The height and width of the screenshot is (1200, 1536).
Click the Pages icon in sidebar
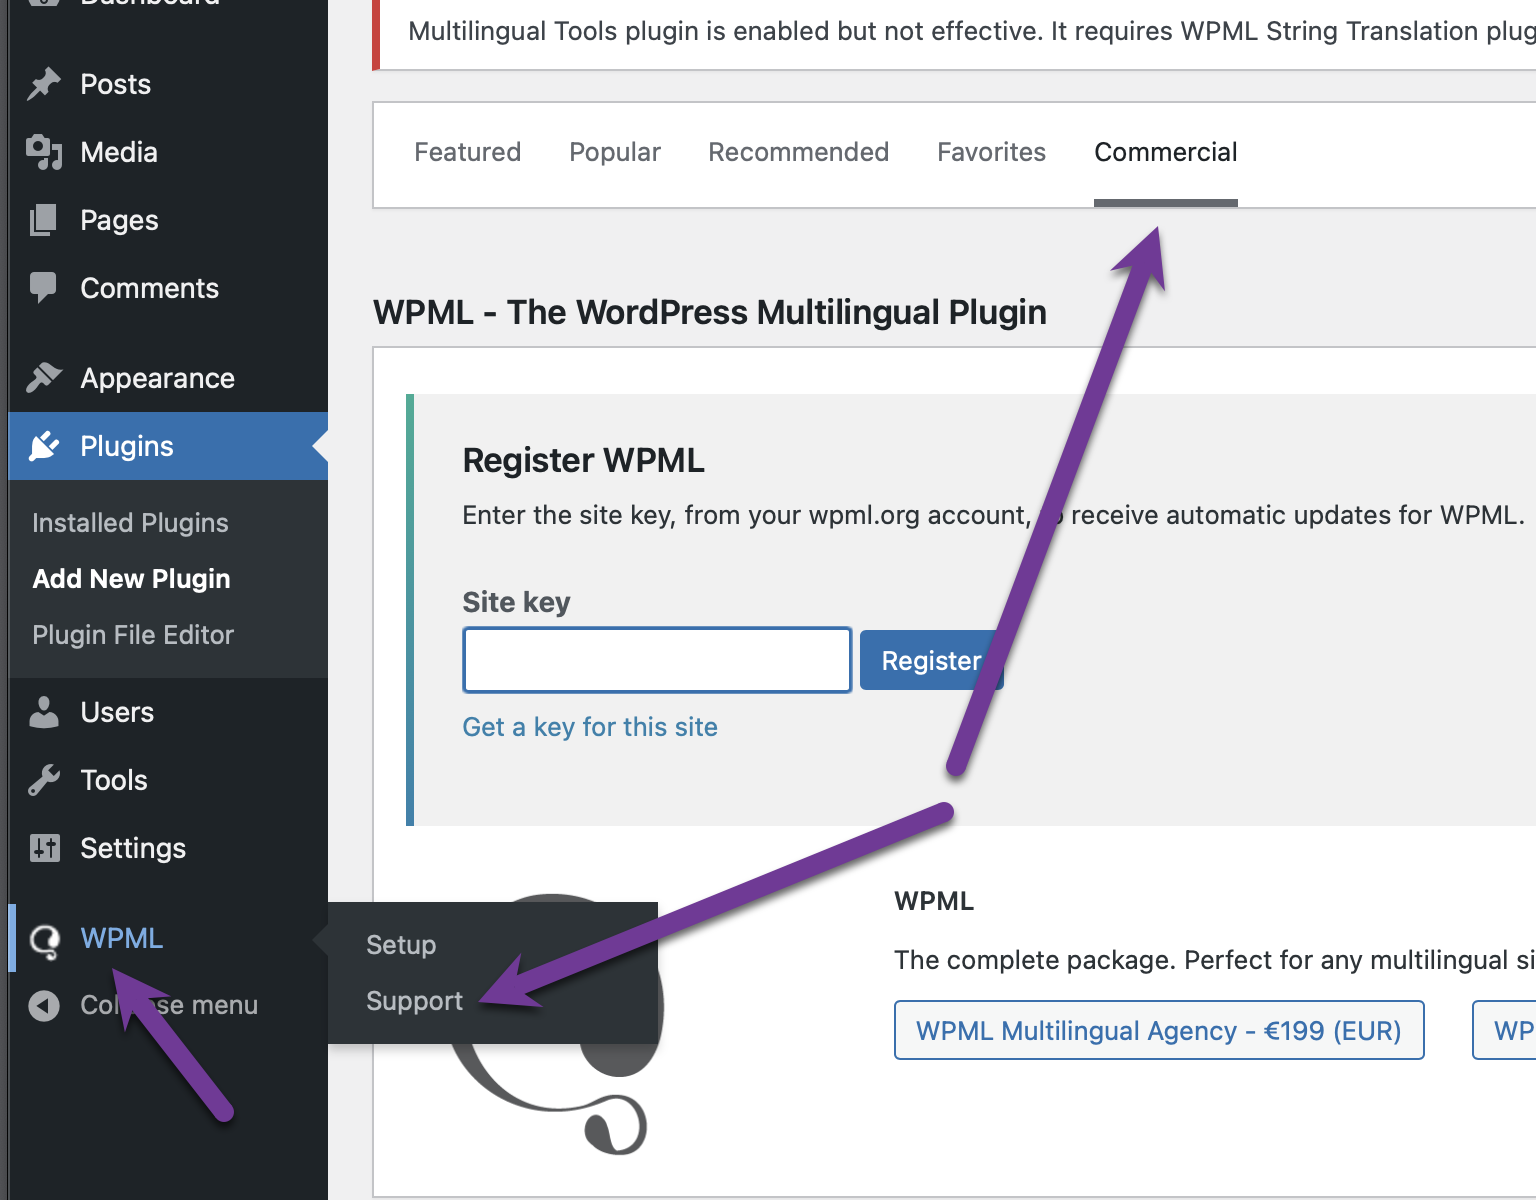(44, 220)
